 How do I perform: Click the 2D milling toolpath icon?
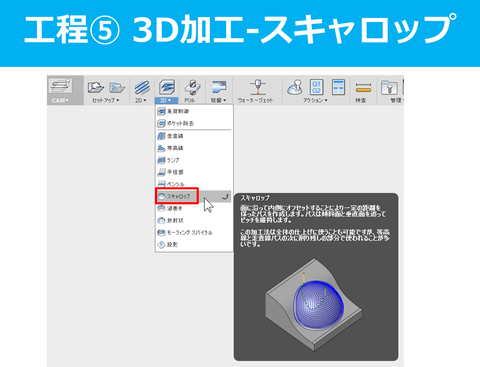pyautogui.click(x=142, y=88)
